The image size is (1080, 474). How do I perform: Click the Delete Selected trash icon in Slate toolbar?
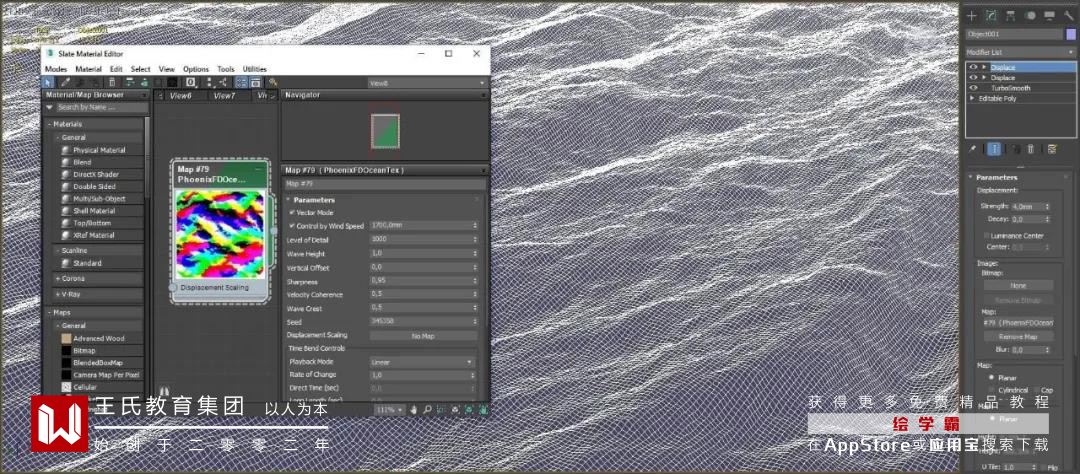tap(112, 82)
